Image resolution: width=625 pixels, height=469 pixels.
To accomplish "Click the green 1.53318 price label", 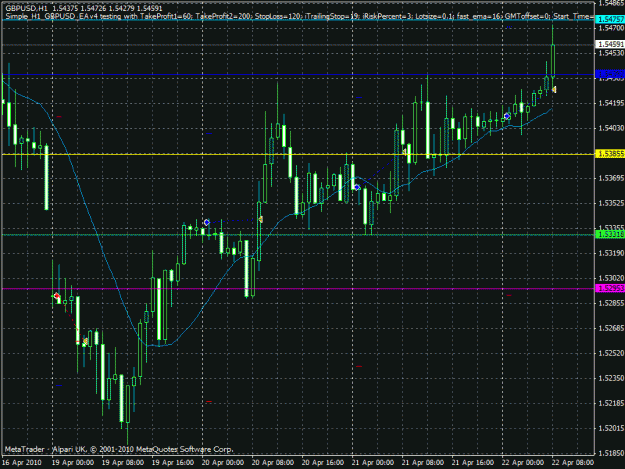I will tap(610, 235).
